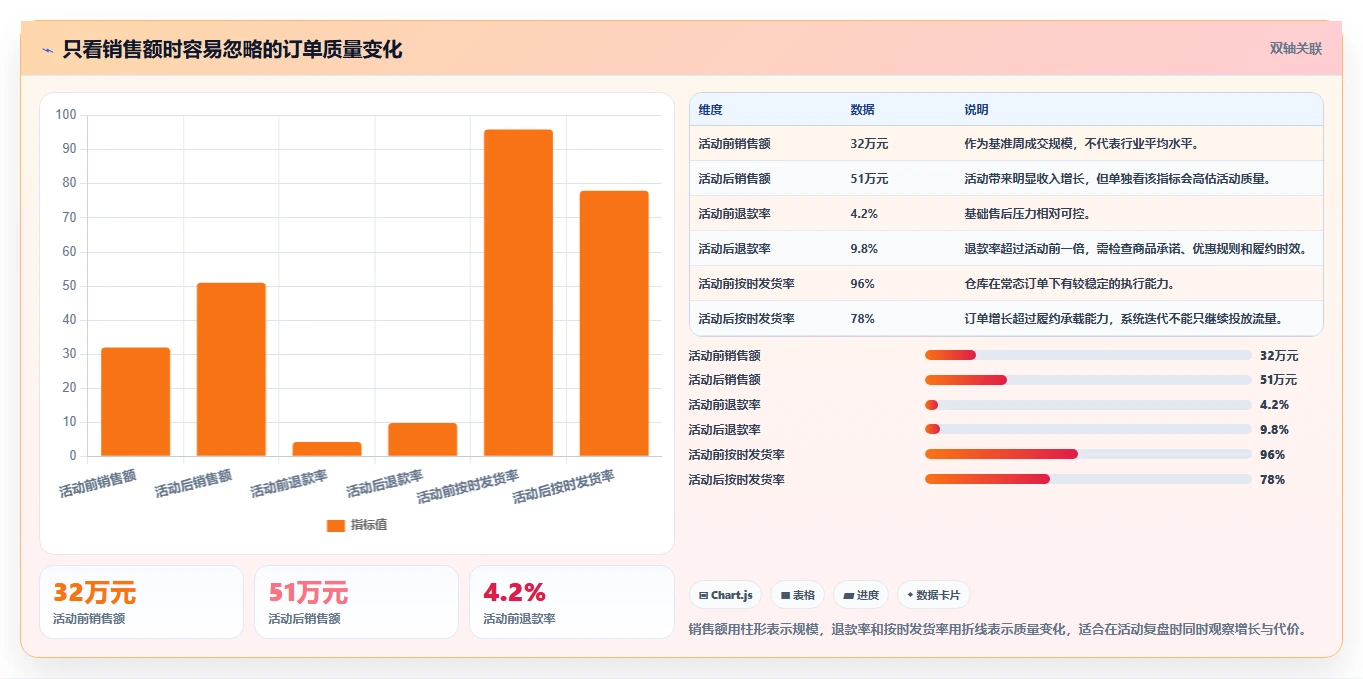Open the 32万元 活动前销售额 data card

141,602
